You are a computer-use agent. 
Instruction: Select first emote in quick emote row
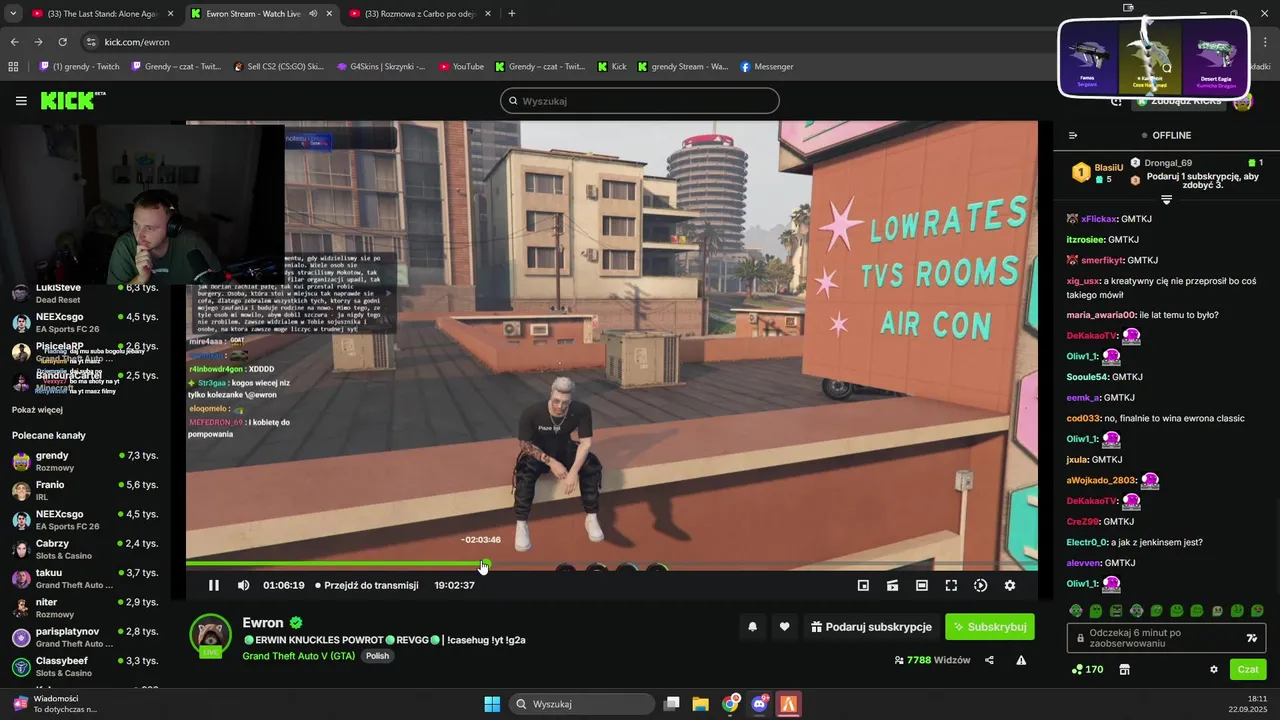(x=1076, y=610)
